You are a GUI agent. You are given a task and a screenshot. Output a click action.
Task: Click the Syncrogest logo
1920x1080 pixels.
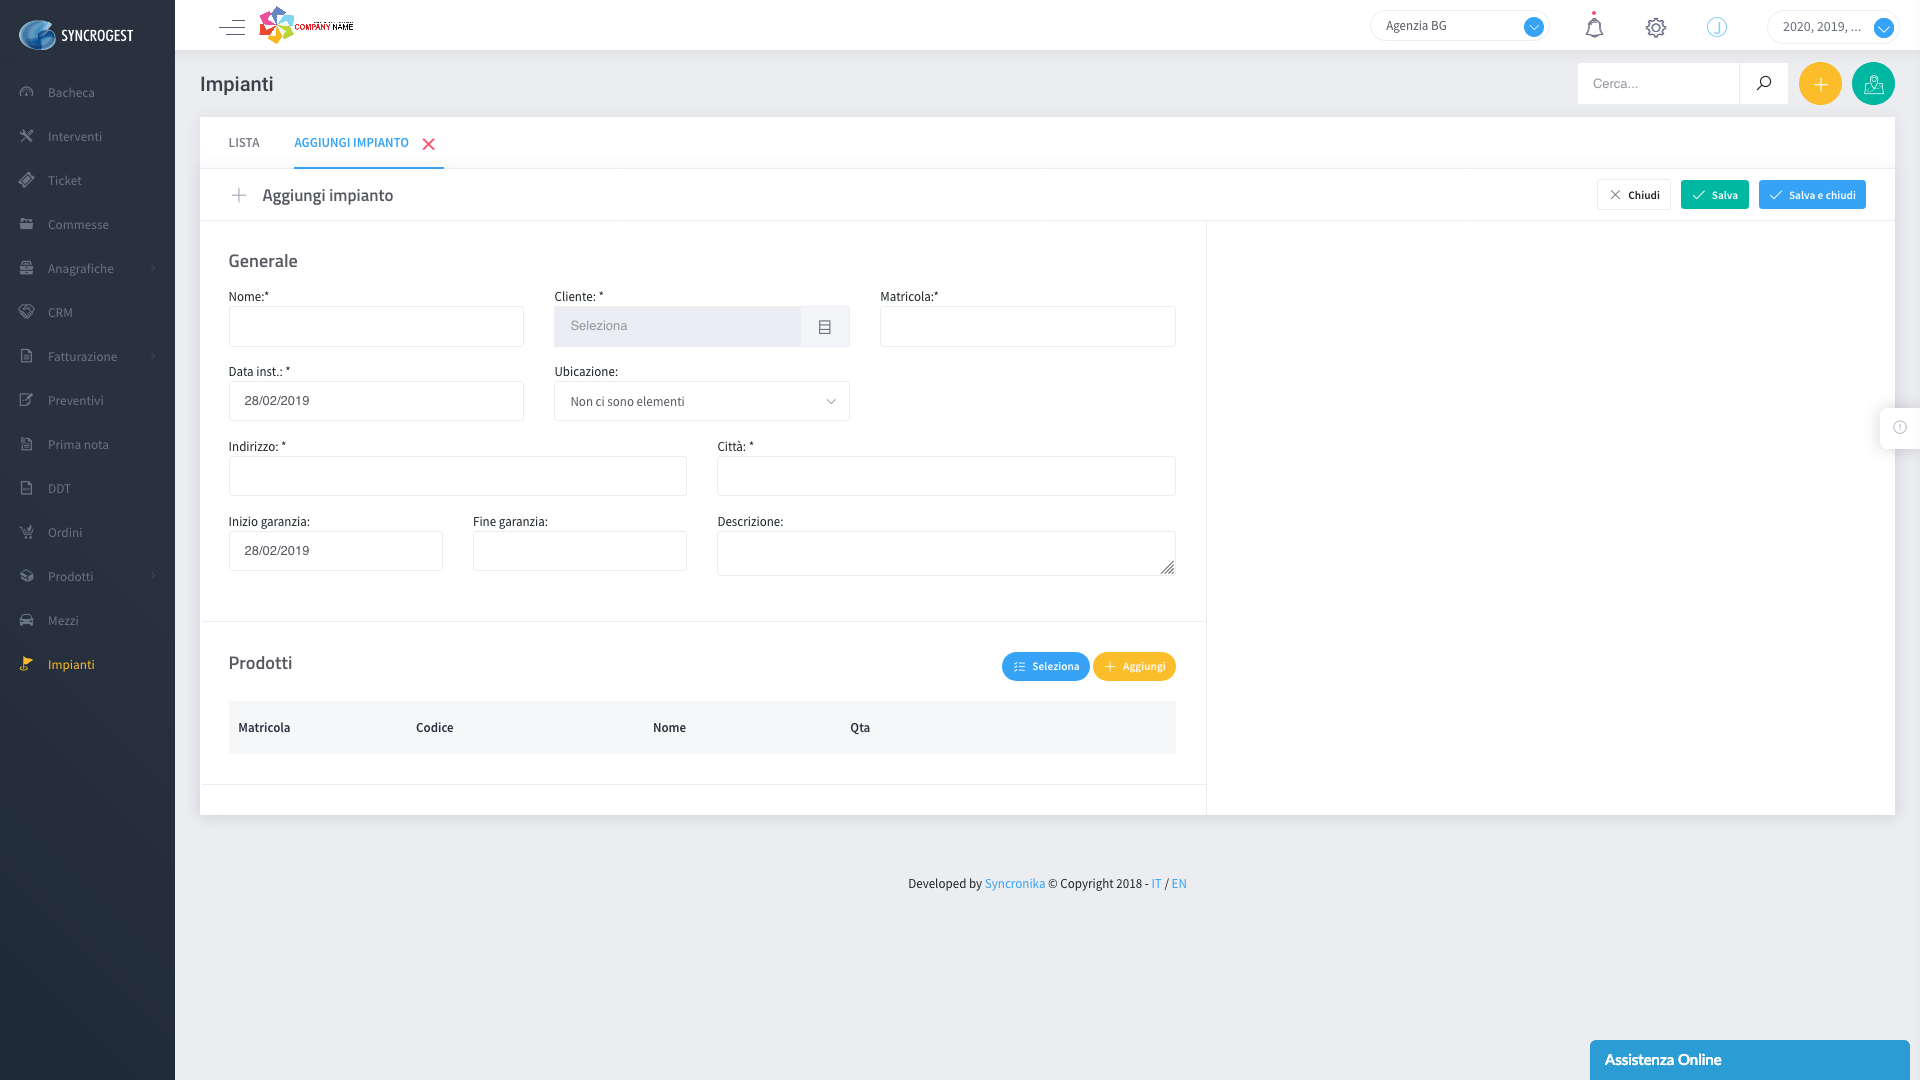pyautogui.click(x=76, y=35)
